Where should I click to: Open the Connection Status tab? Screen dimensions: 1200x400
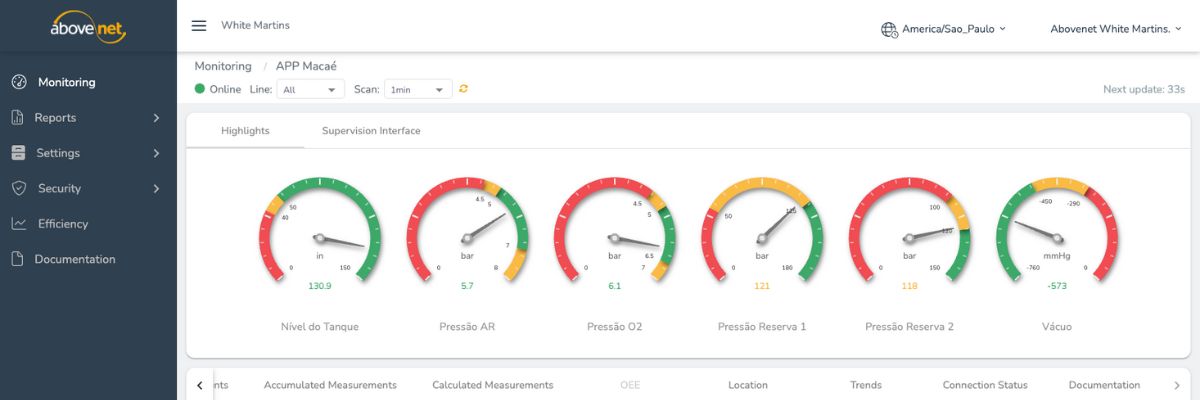point(985,385)
